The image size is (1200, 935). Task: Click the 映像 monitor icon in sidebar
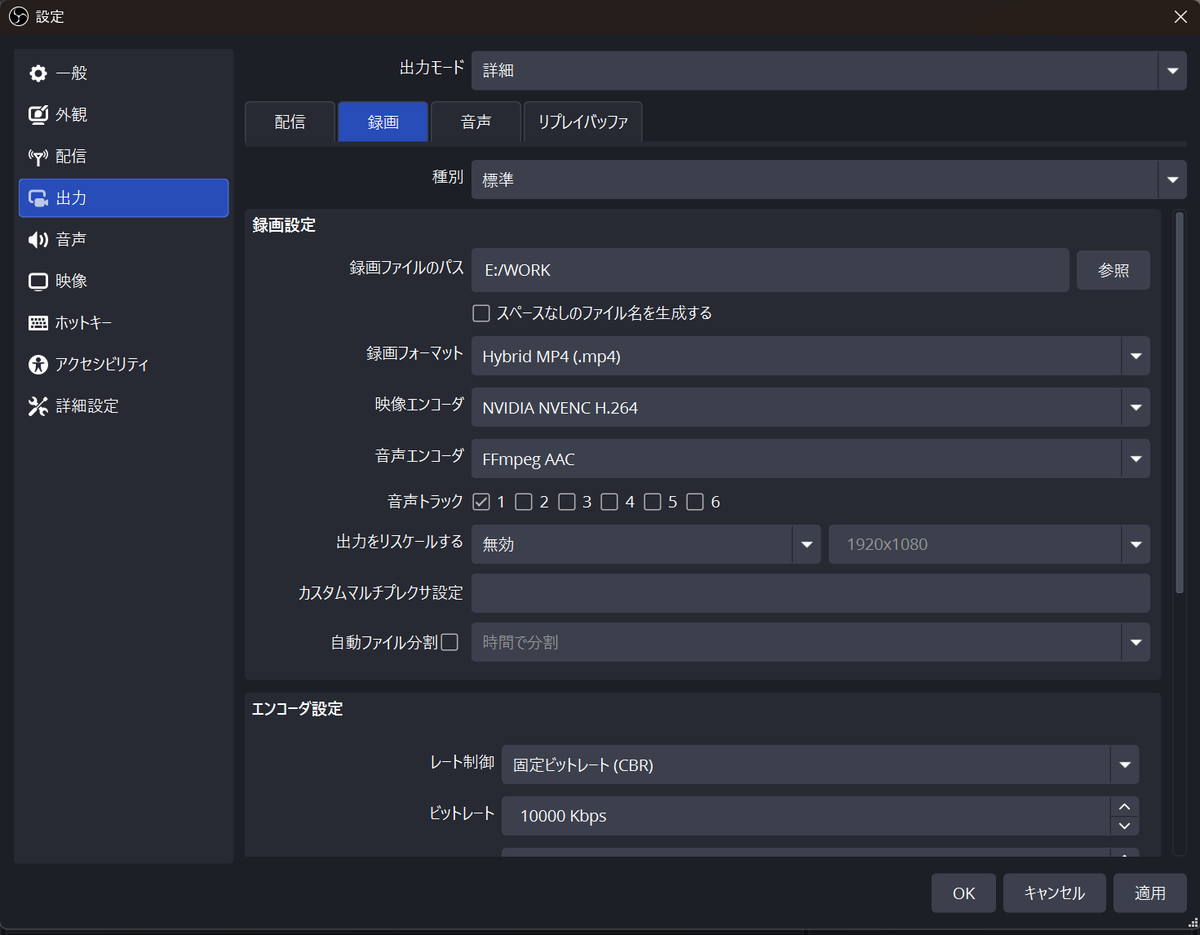[x=38, y=281]
